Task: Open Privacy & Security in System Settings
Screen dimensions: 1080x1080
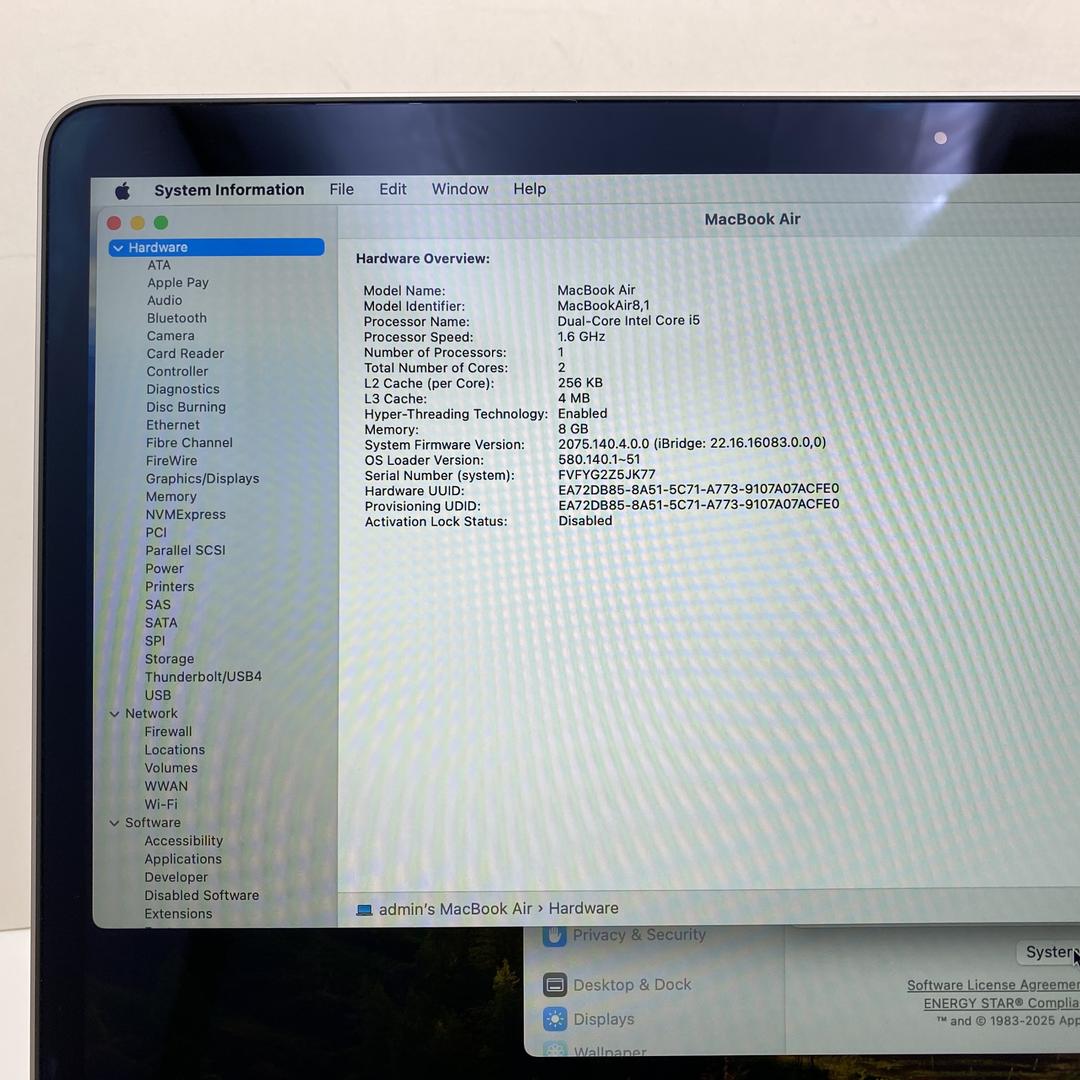Action: click(624, 935)
